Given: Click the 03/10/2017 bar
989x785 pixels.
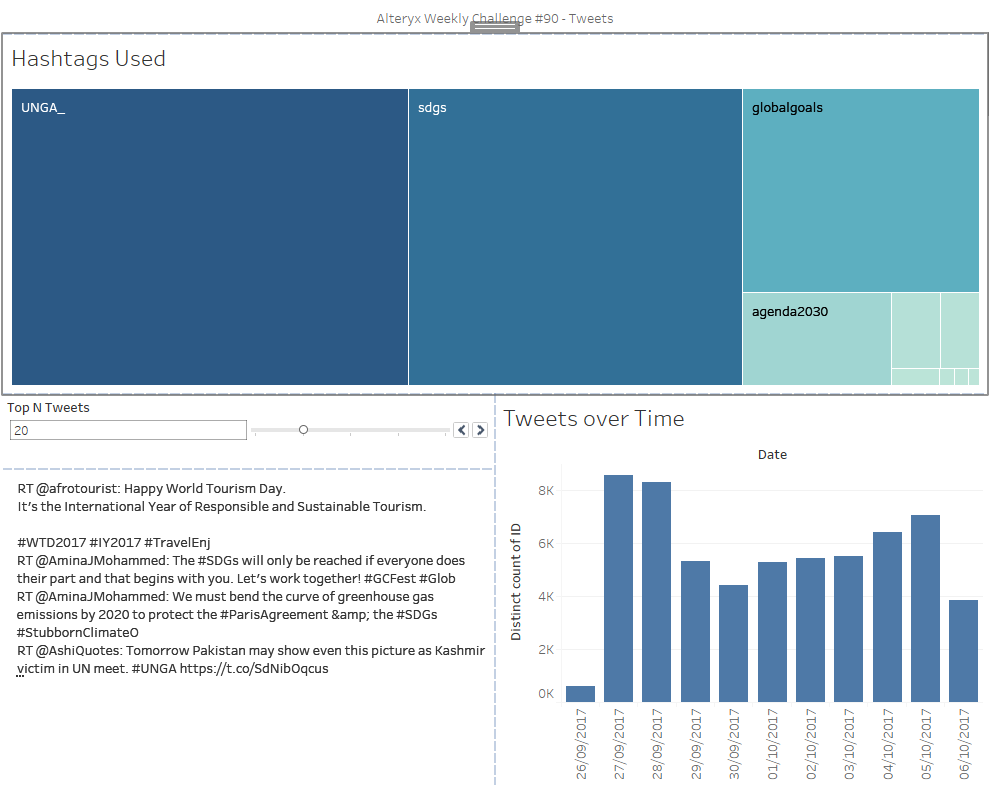Looking at the screenshot, I should point(848,629).
